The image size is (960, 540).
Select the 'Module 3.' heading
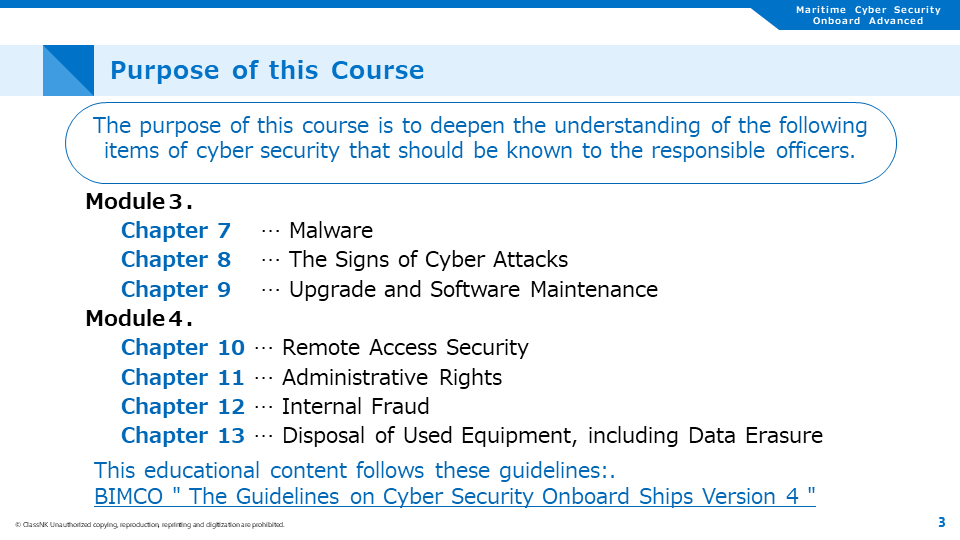pyautogui.click(x=139, y=201)
